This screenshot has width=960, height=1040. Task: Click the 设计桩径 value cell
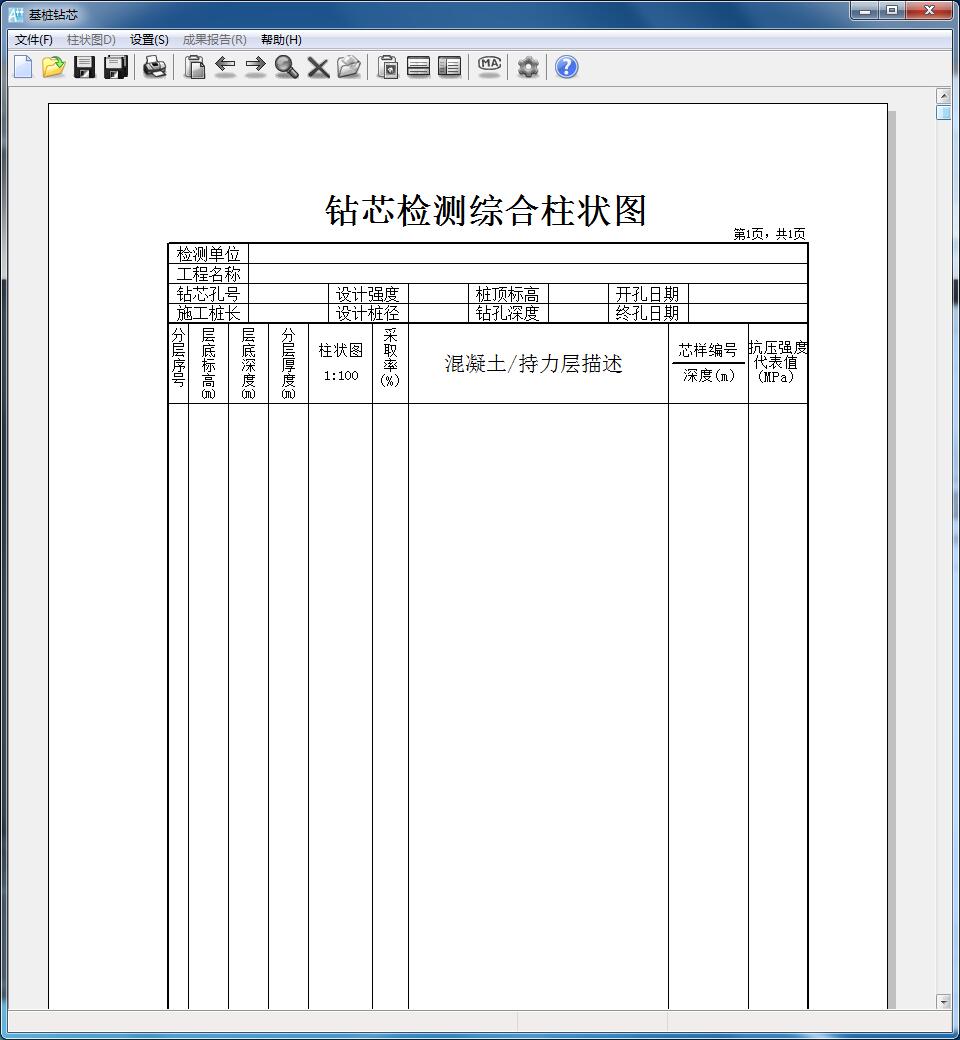click(x=438, y=313)
